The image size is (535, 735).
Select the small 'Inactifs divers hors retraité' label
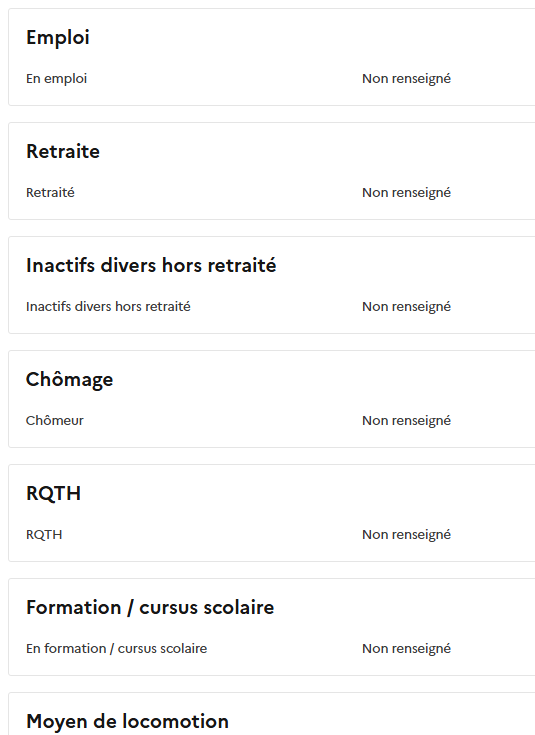pyautogui.click(x=108, y=307)
